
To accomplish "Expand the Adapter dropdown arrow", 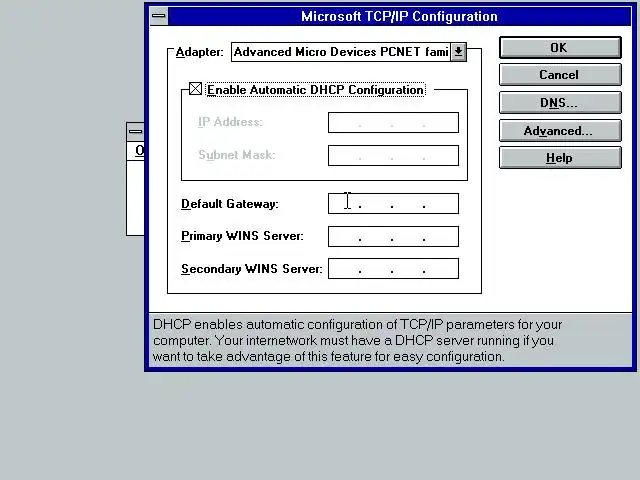I will click(x=458, y=52).
